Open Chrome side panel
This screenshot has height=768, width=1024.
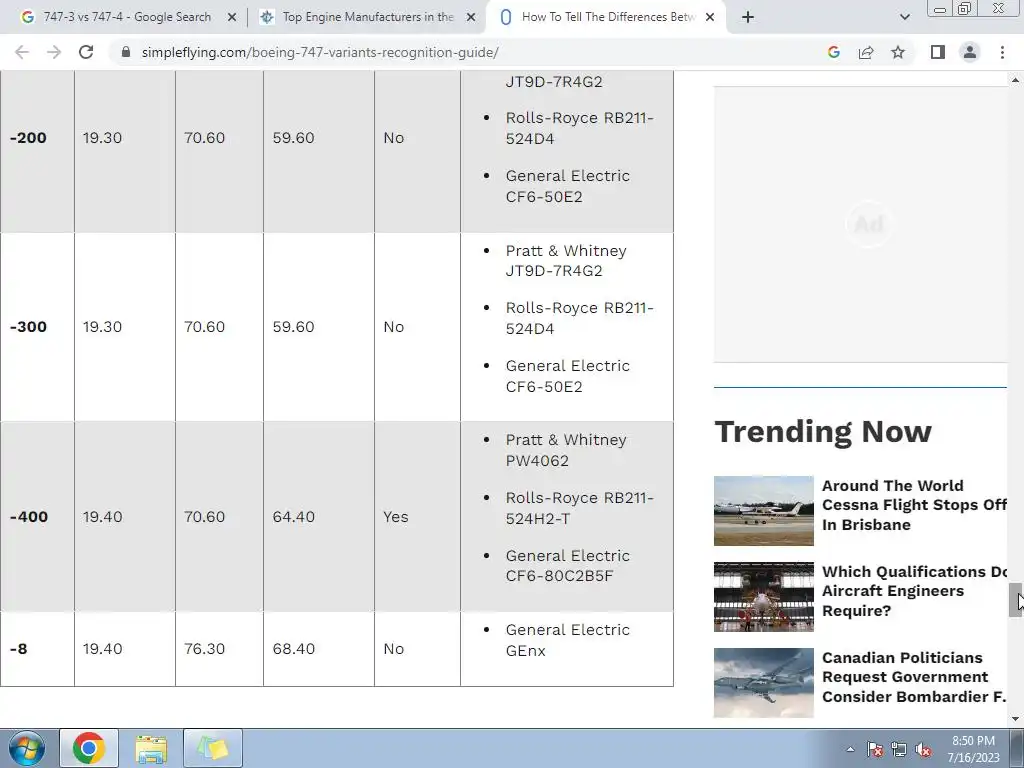click(x=938, y=52)
